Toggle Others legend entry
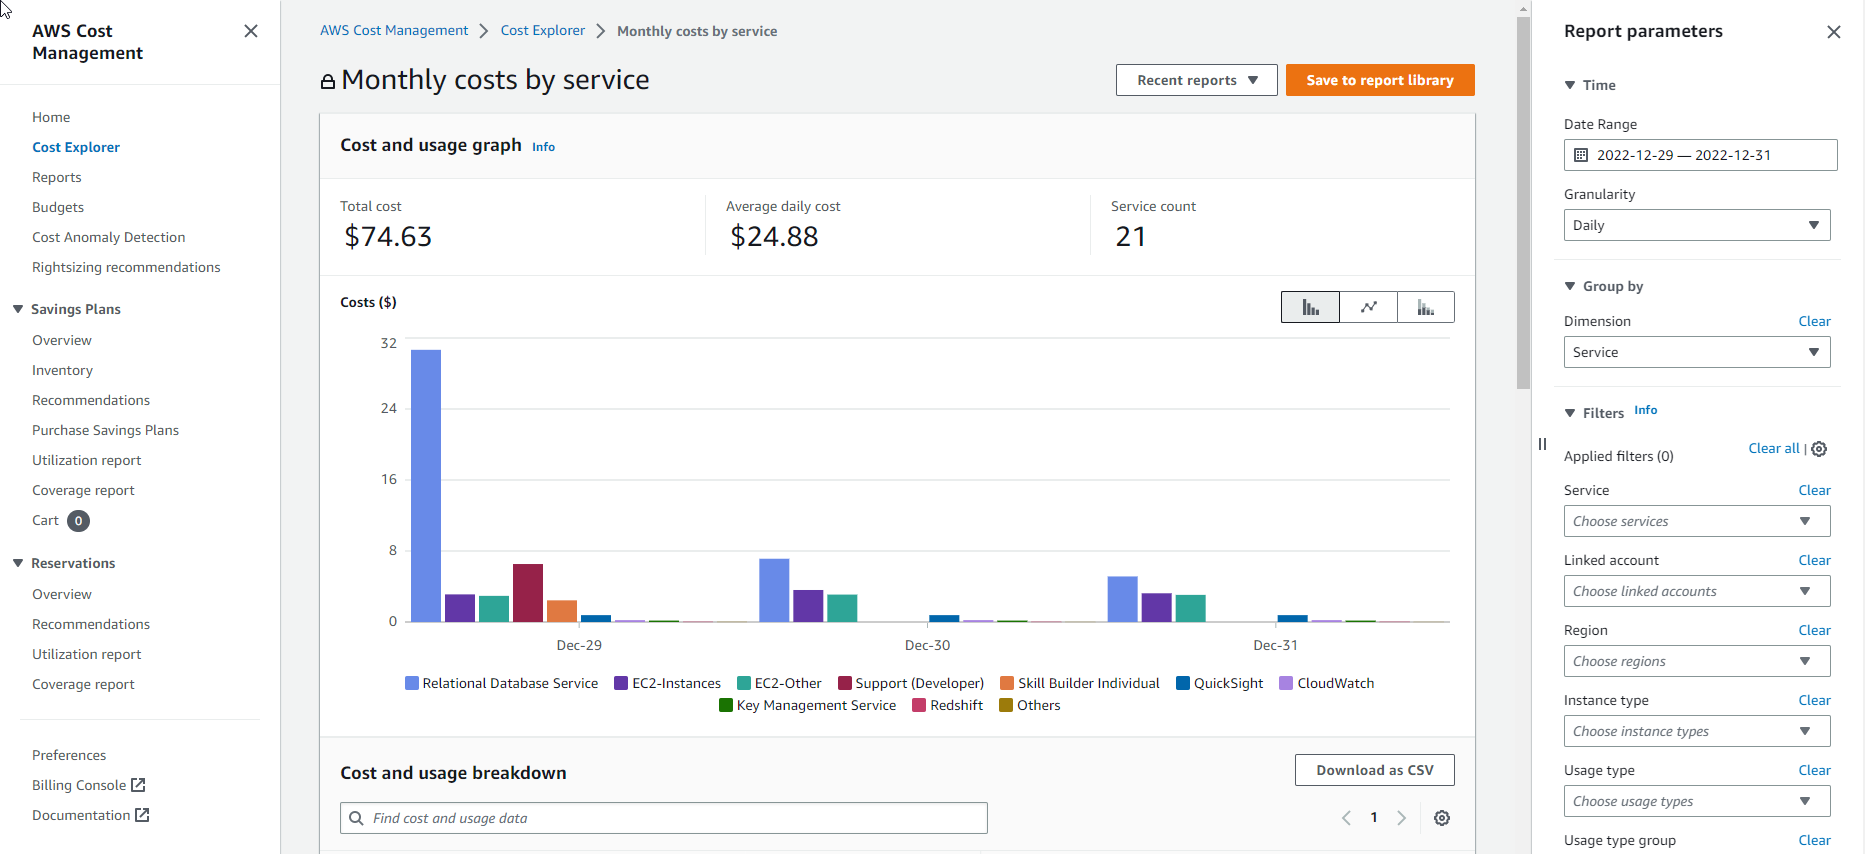Image resolution: width=1865 pixels, height=854 pixels. (x=1030, y=705)
